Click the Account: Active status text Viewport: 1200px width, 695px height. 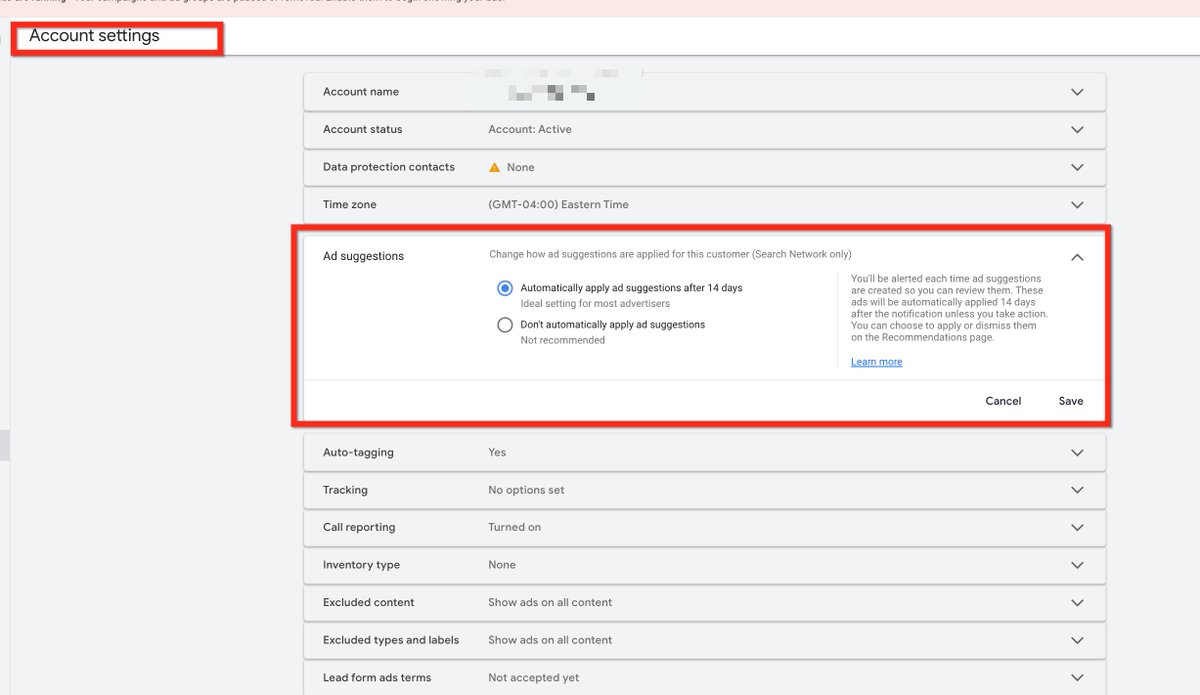click(x=530, y=129)
